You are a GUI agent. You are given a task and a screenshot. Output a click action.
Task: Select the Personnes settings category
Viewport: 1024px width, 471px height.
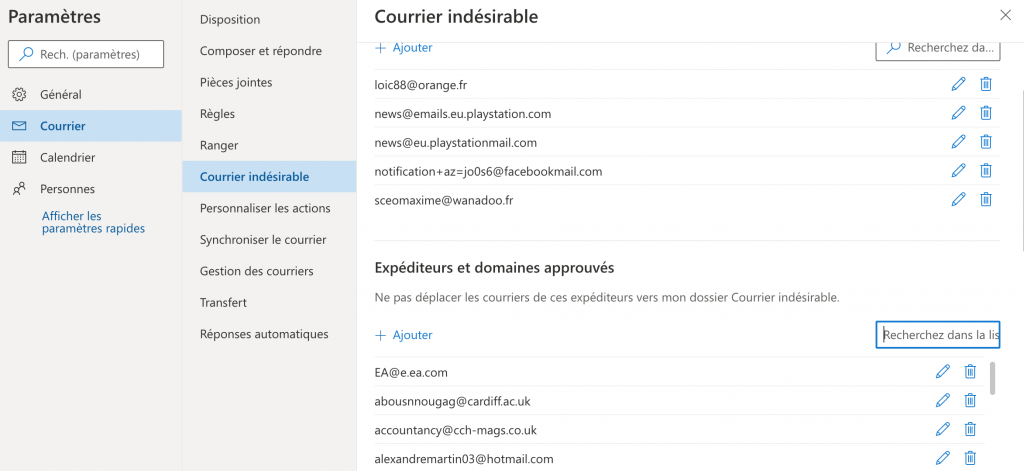pyautogui.click(x=67, y=189)
